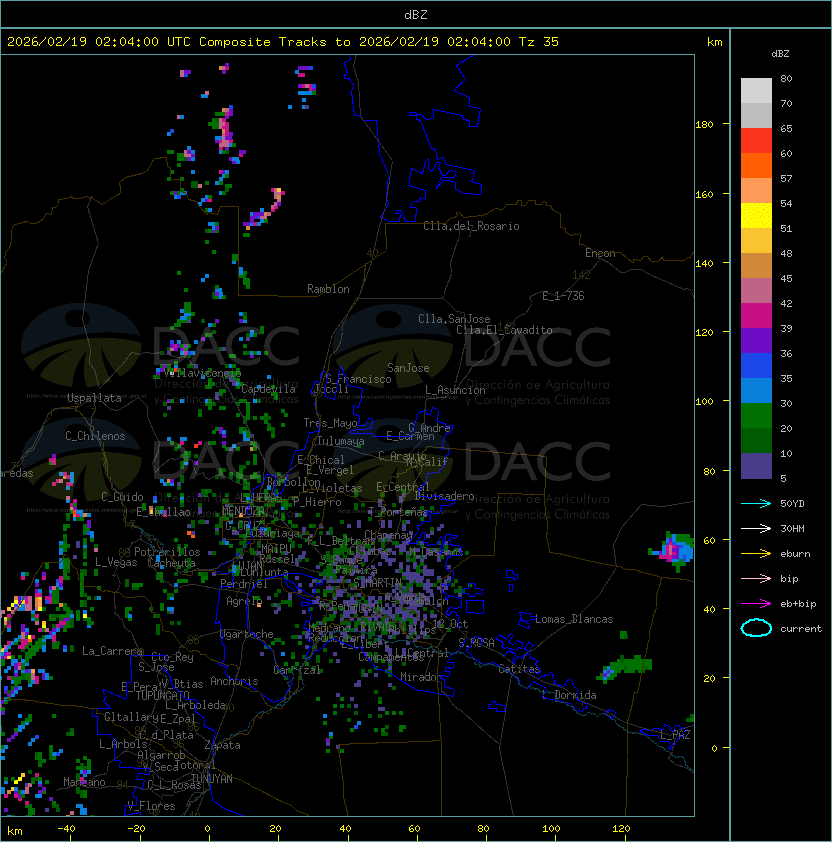Click the magenta eb+bip arrow icon

point(756,604)
